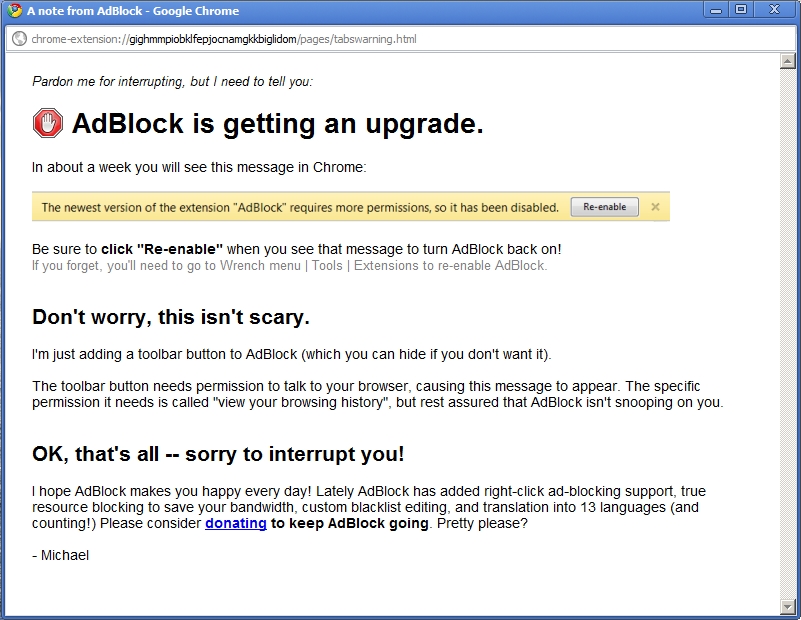This screenshot has width=801, height=620.
Task: Click the scrollbar down arrow
Action: 787,606
